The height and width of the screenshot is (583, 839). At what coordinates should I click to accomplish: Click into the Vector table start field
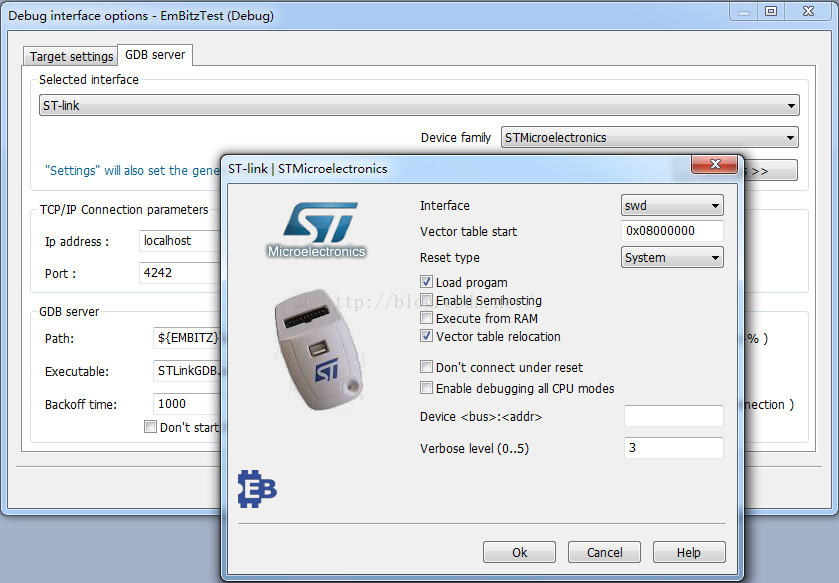672,231
